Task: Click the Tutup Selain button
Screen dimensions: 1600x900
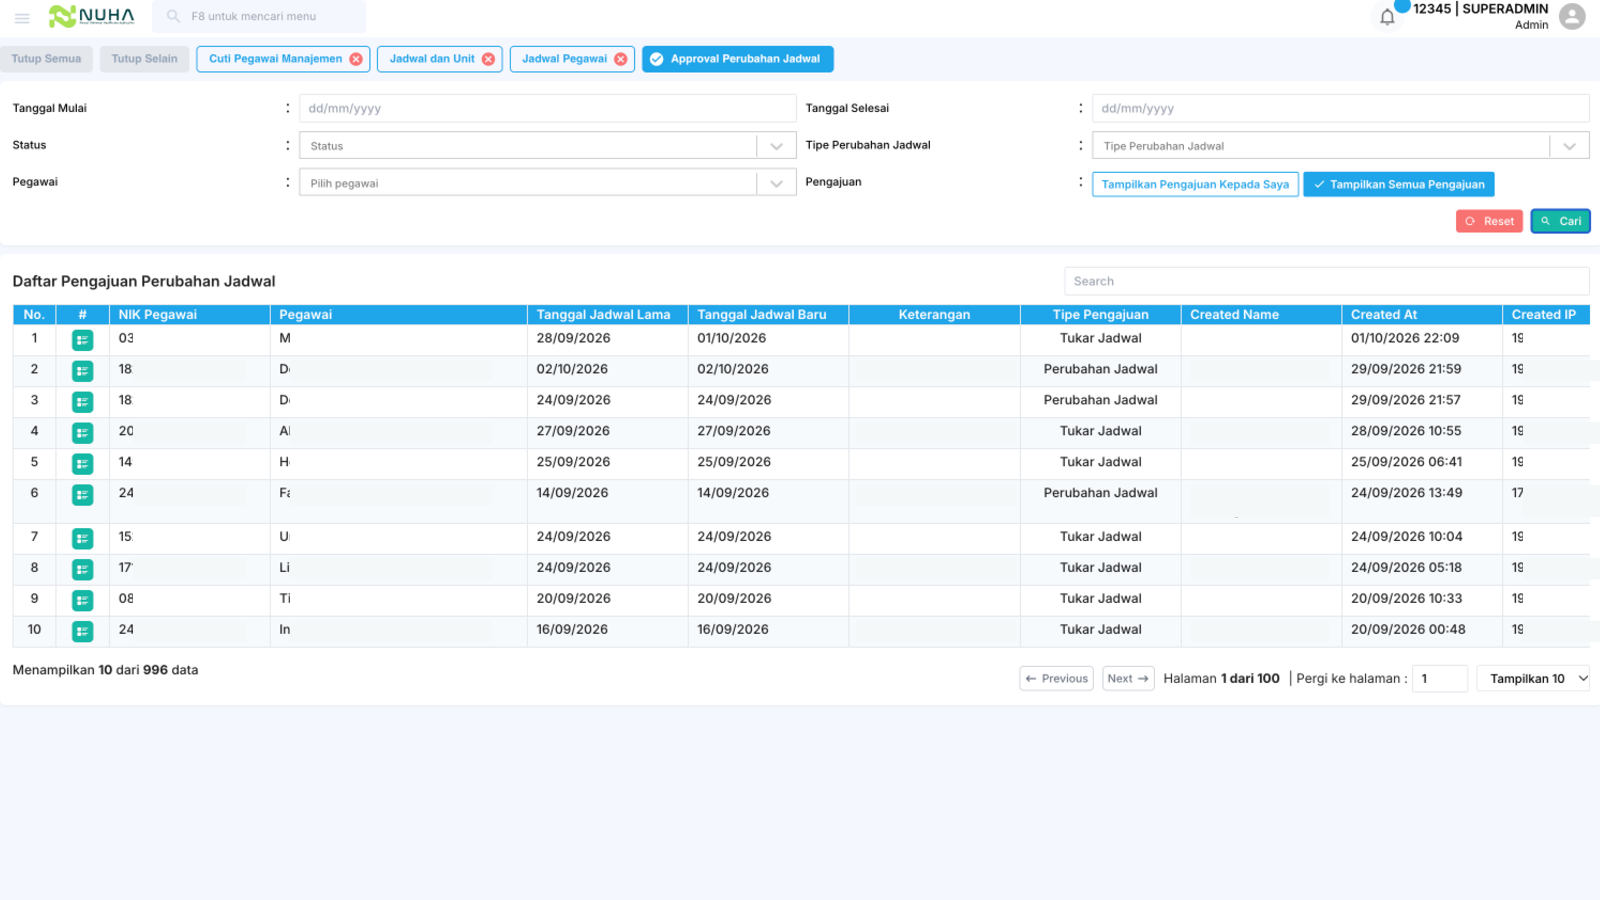Action: click(144, 59)
